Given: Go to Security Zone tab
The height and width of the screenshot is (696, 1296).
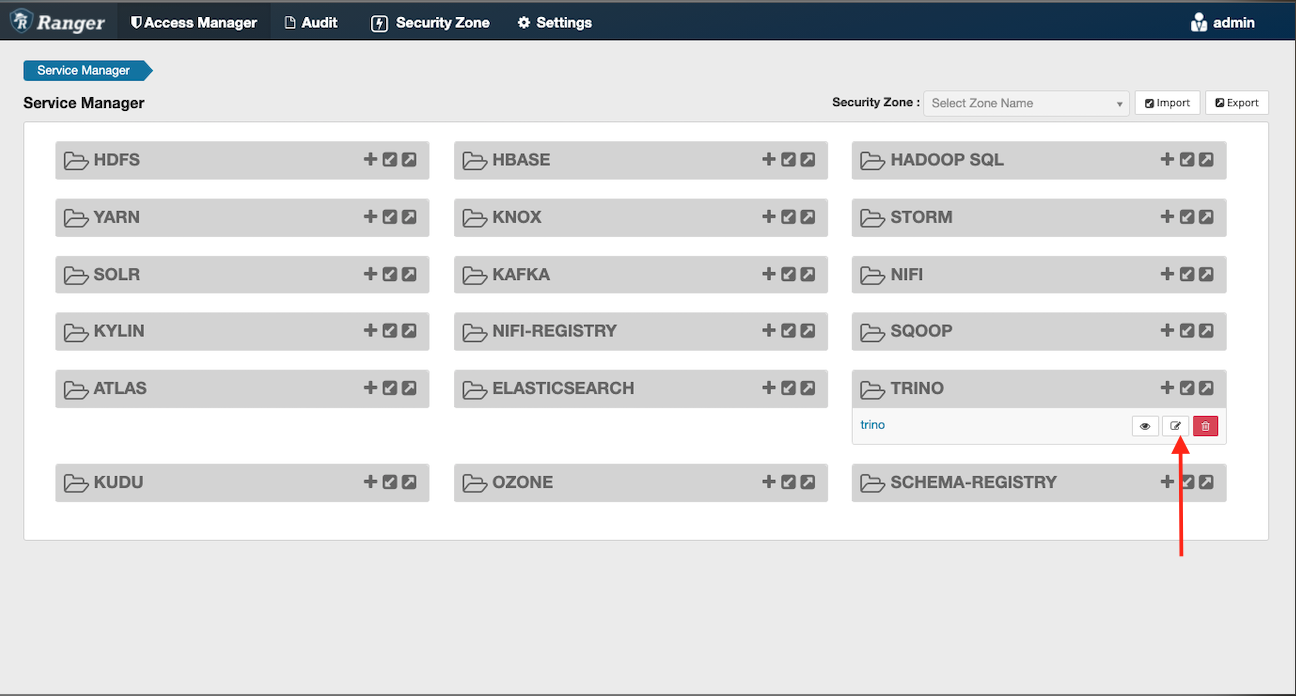Looking at the screenshot, I should (x=430, y=22).
